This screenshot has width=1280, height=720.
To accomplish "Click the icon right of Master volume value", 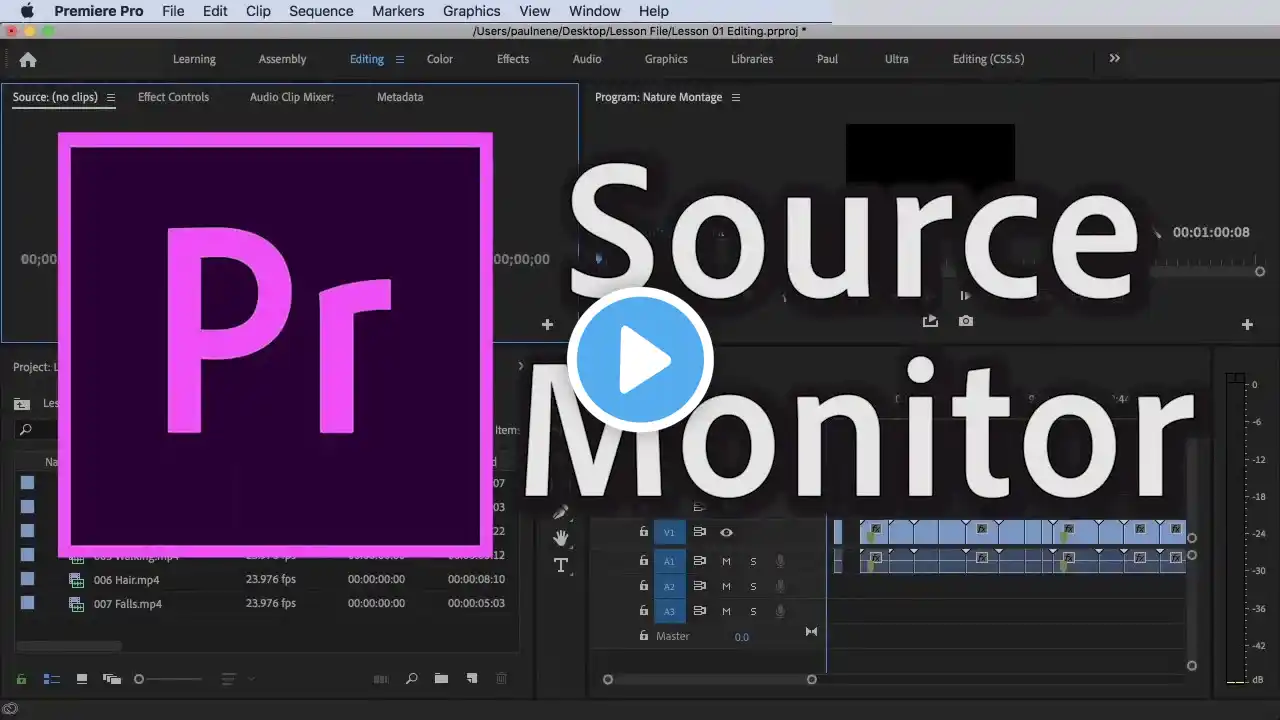I will [x=811, y=631].
